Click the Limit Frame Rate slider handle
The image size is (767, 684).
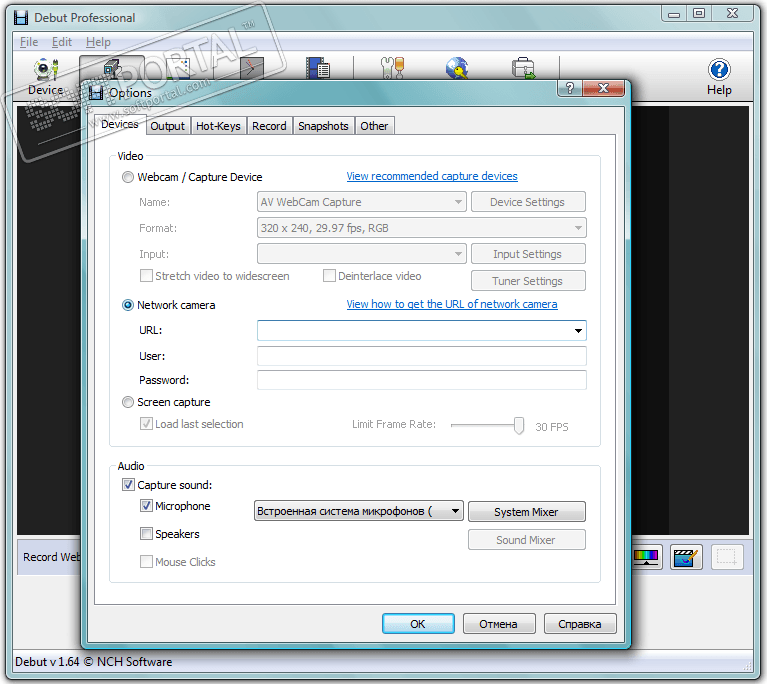coord(519,426)
